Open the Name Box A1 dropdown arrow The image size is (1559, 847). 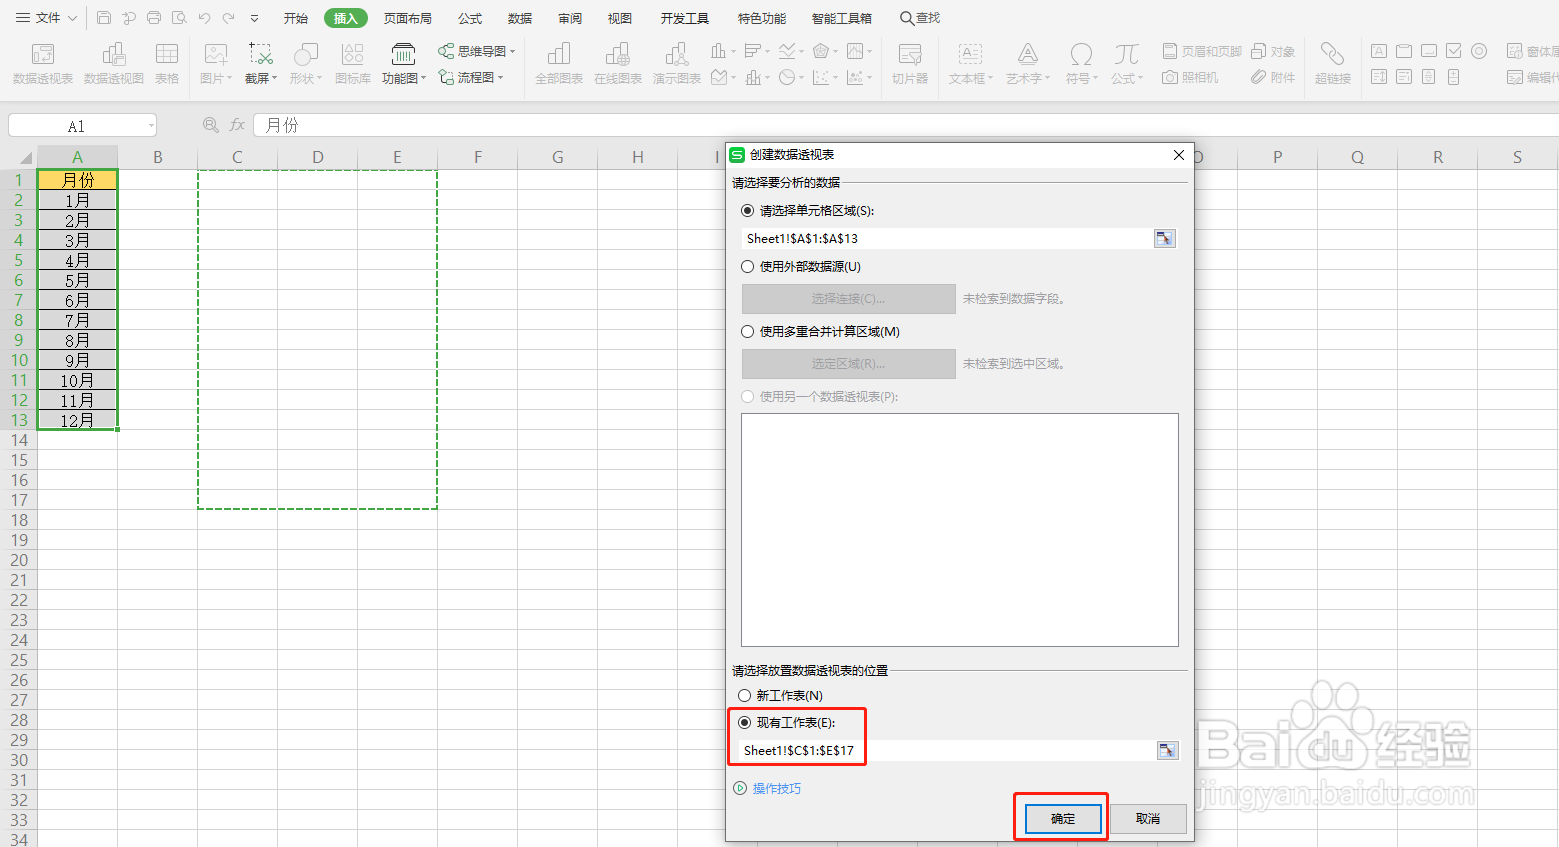[151, 125]
